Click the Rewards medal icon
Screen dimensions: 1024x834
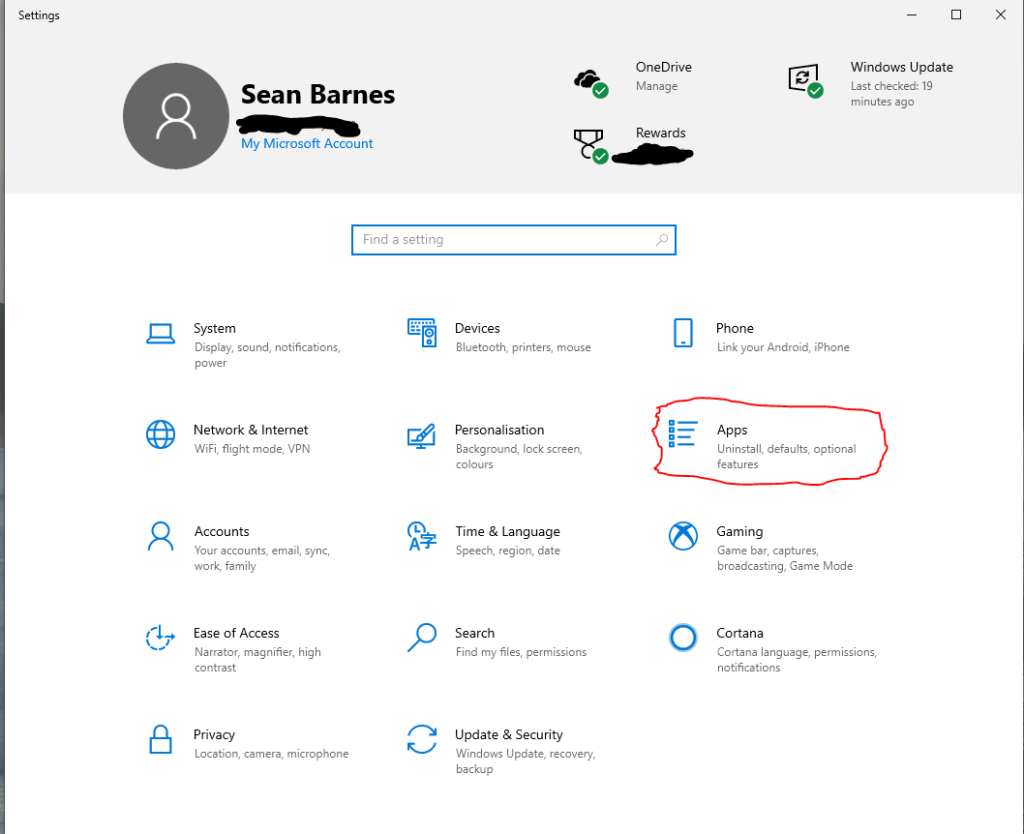click(x=591, y=146)
